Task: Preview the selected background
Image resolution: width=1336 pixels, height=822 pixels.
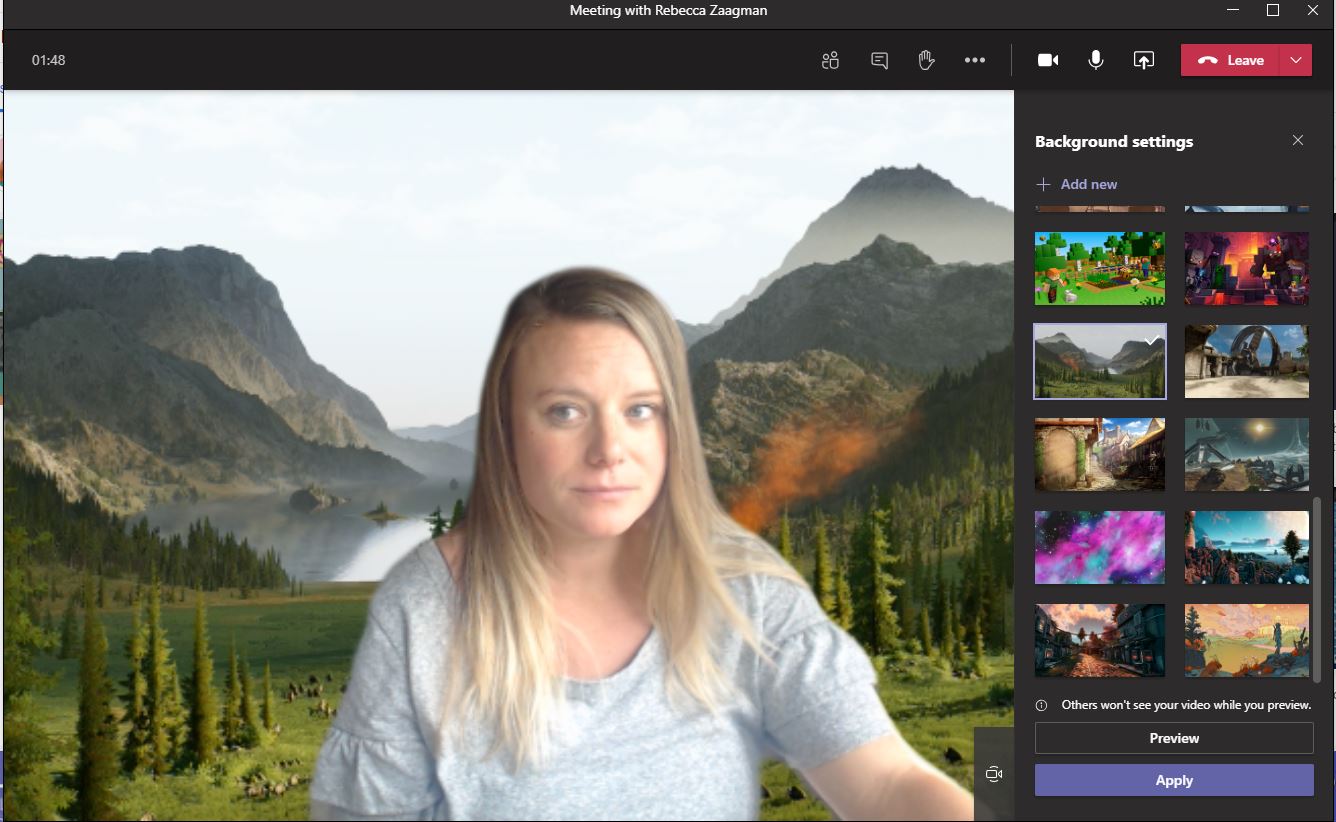Action: 1174,738
